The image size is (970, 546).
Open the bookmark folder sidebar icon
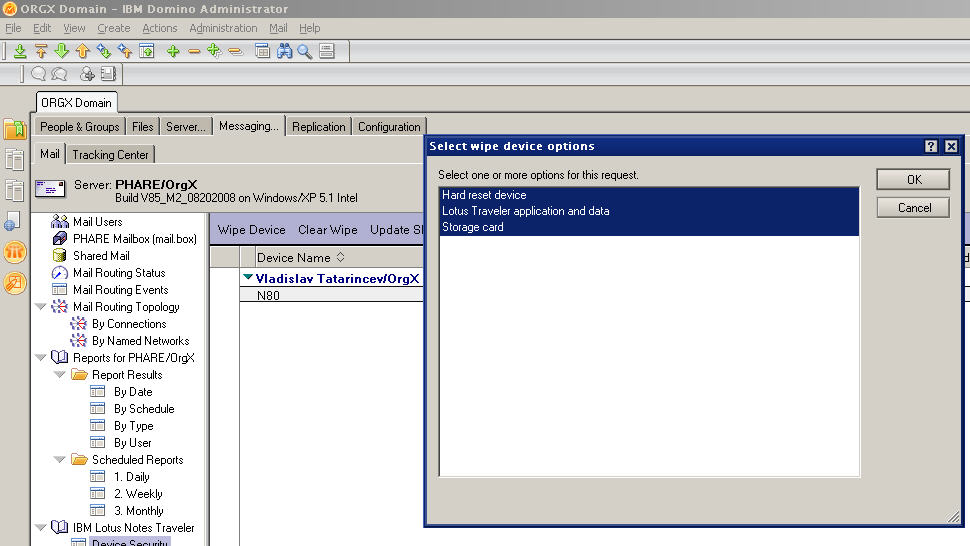[x=15, y=129]
